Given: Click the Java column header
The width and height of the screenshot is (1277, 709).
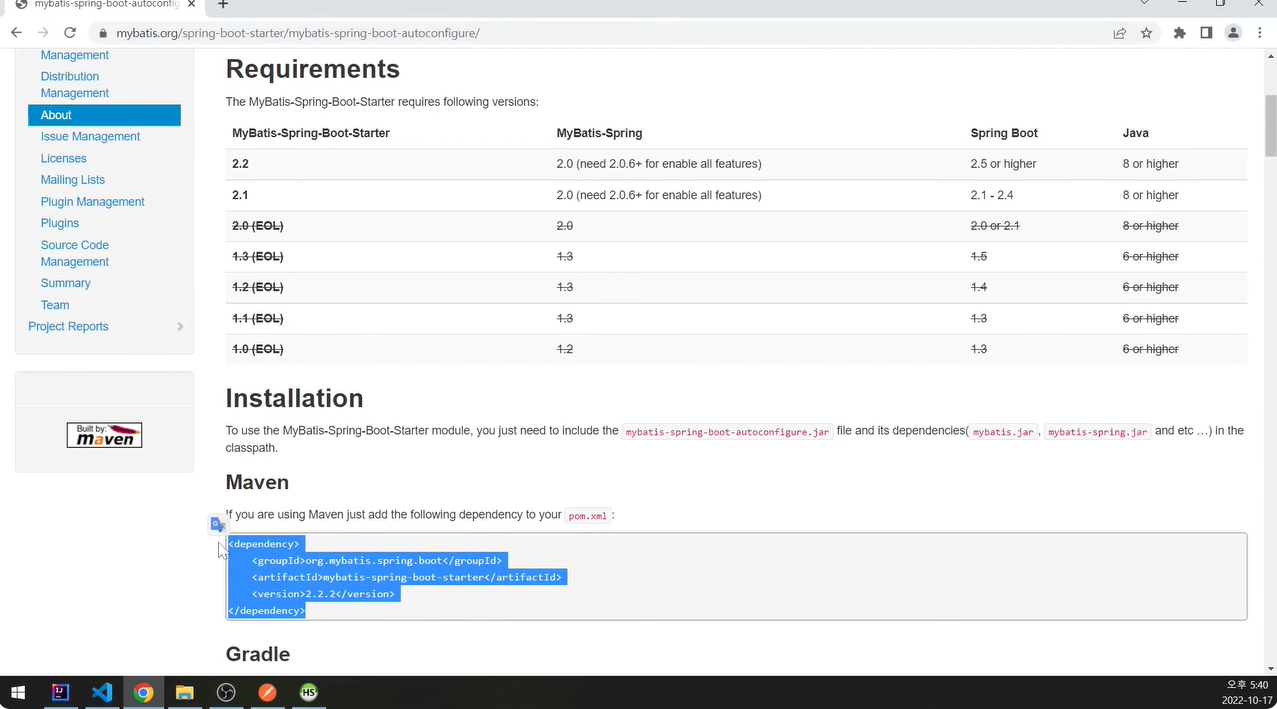Looking at the screenshot, I should tap(1135, 133).
